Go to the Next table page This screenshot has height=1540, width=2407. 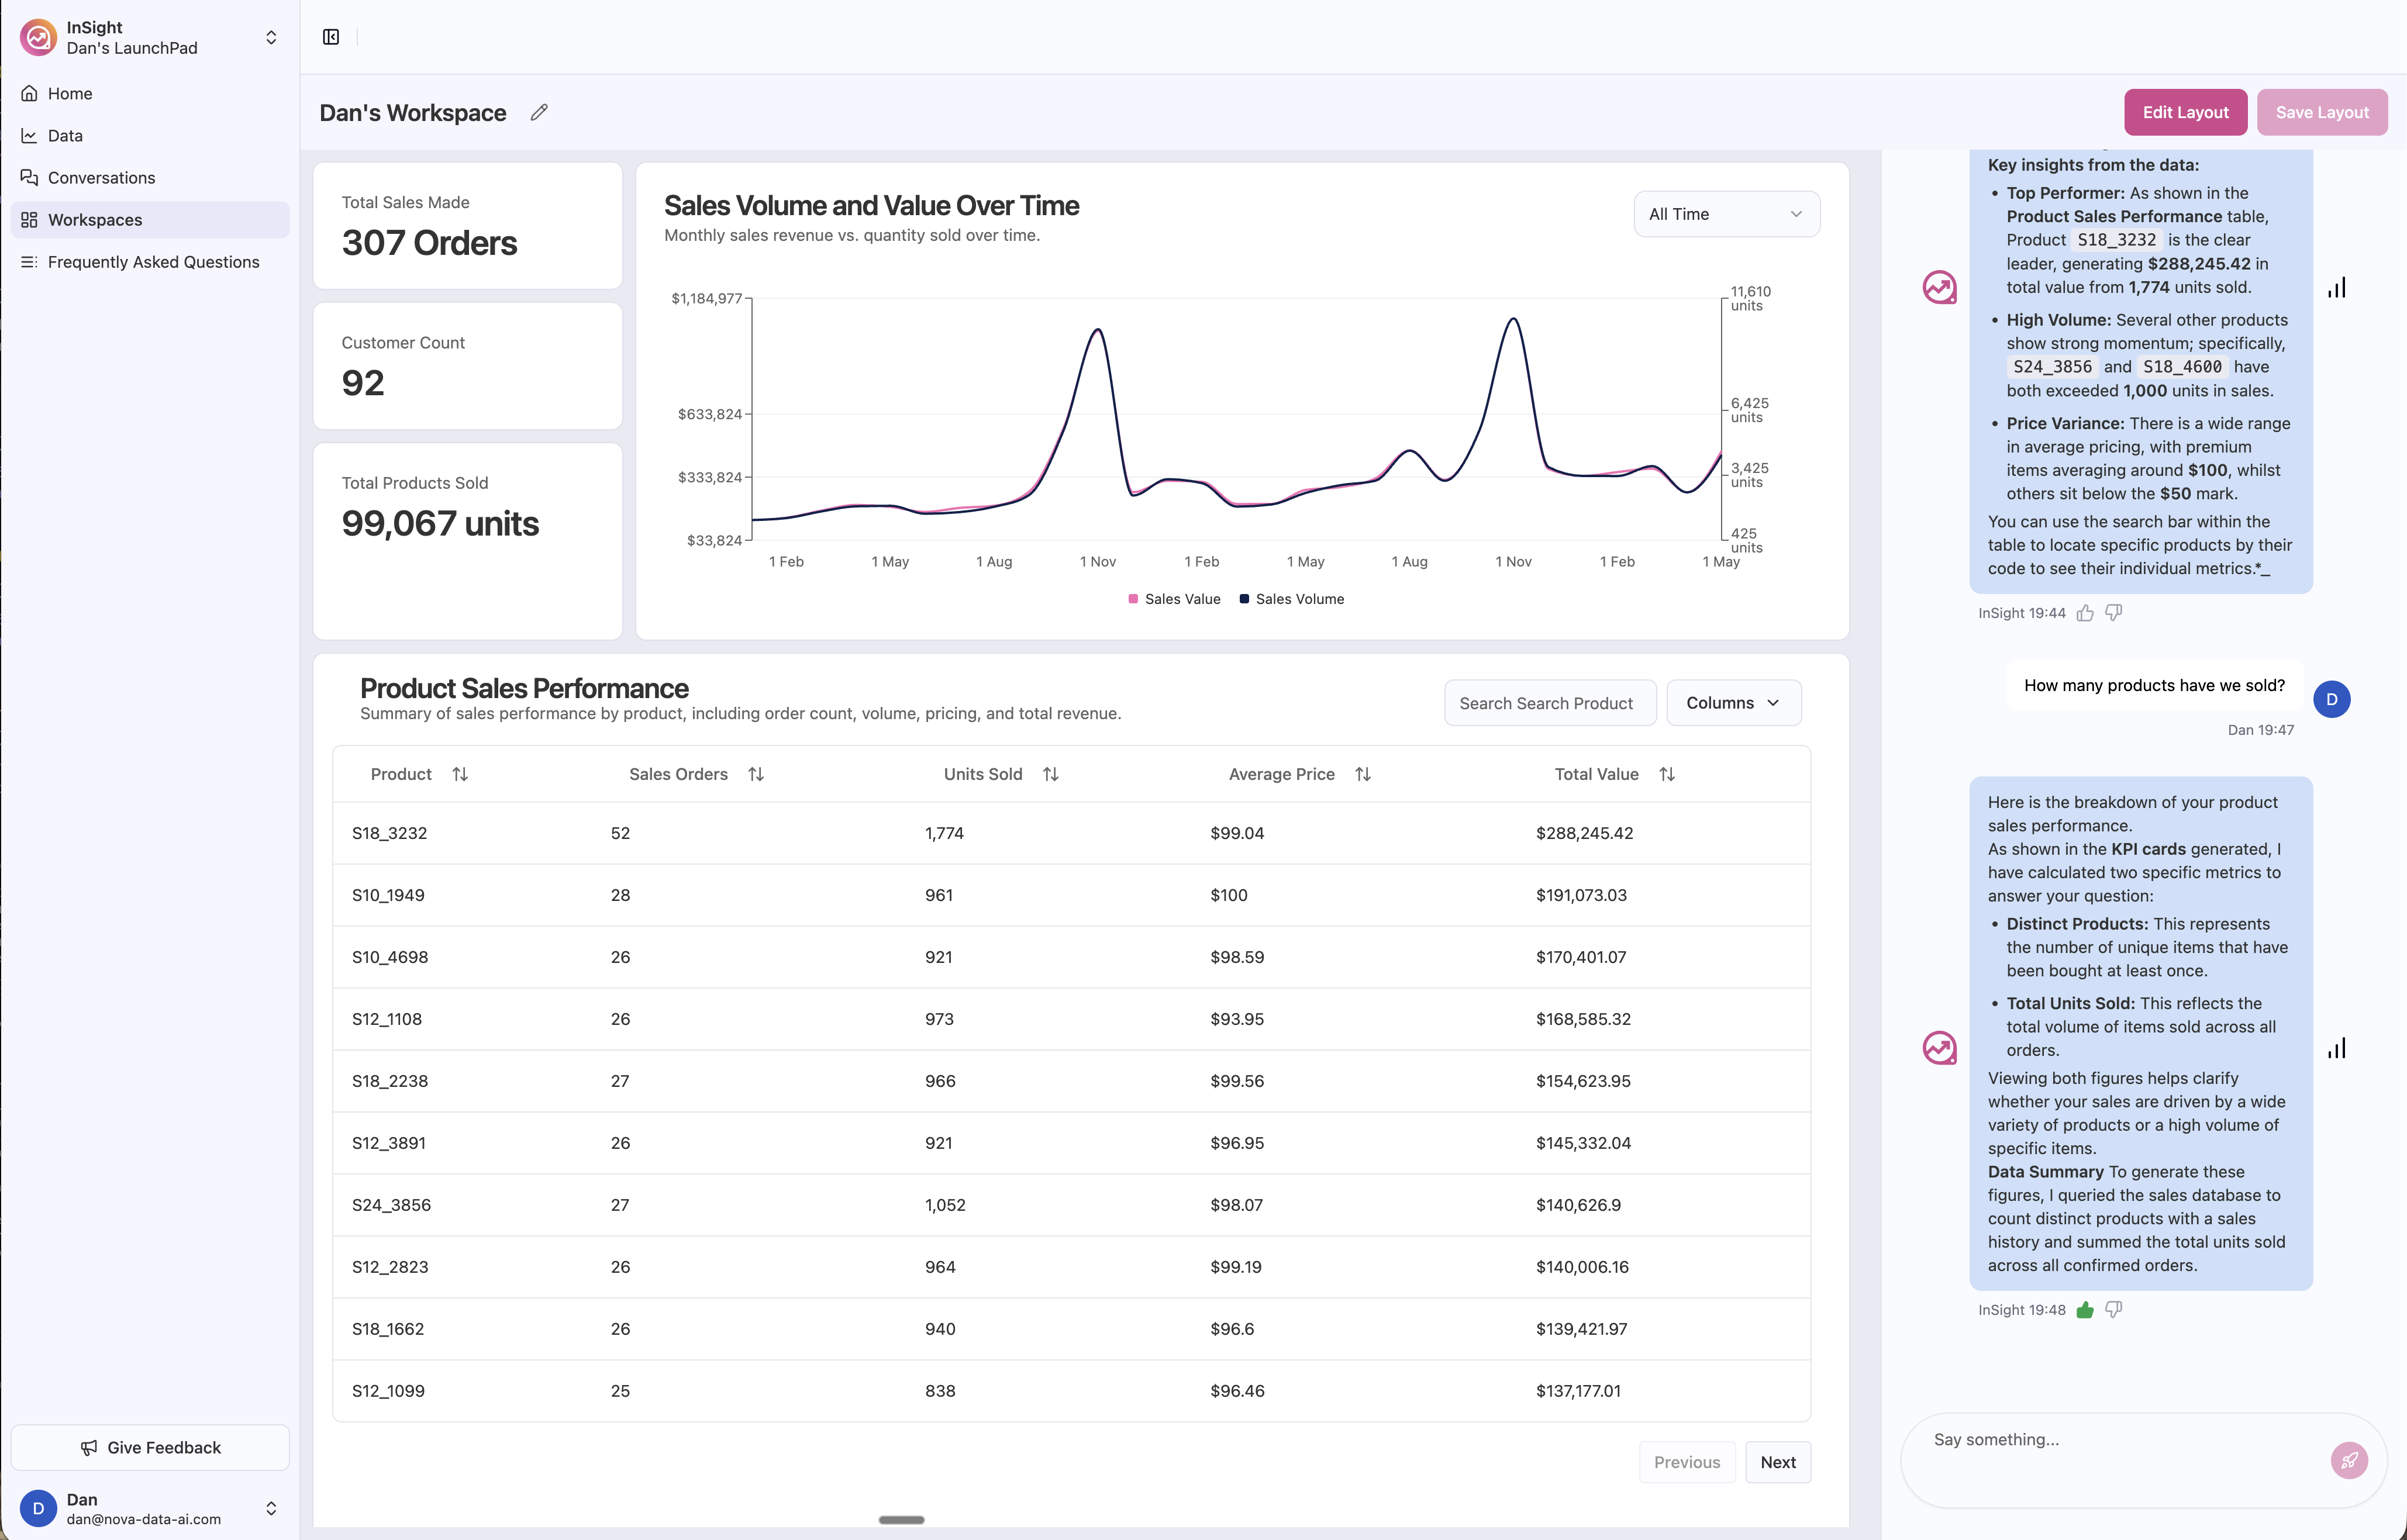[1777, 1462]
